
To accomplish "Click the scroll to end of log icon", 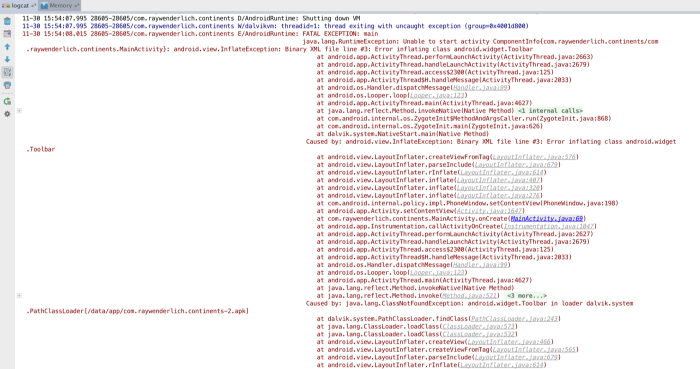I will tap(7, 34).
